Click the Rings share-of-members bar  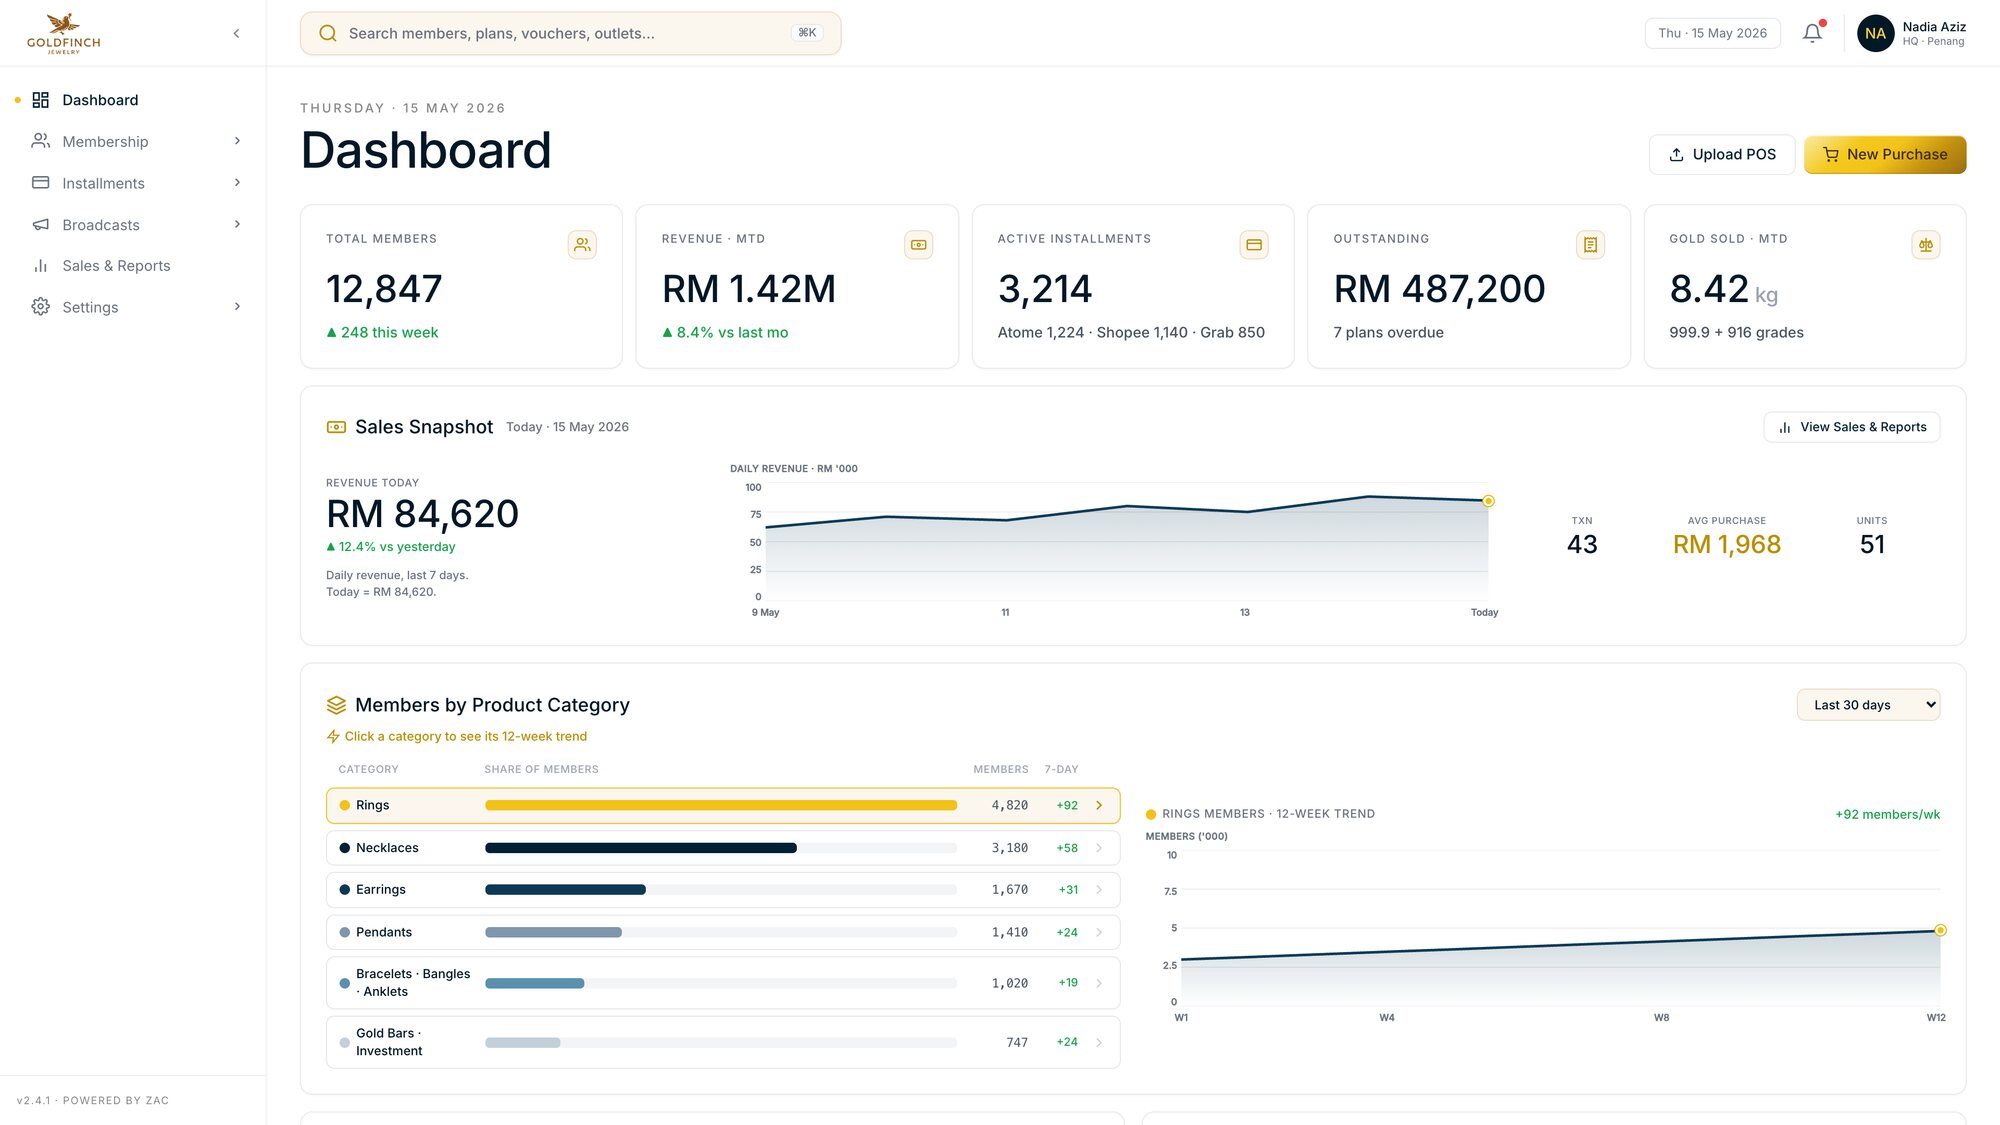click(x=721, y=805)
